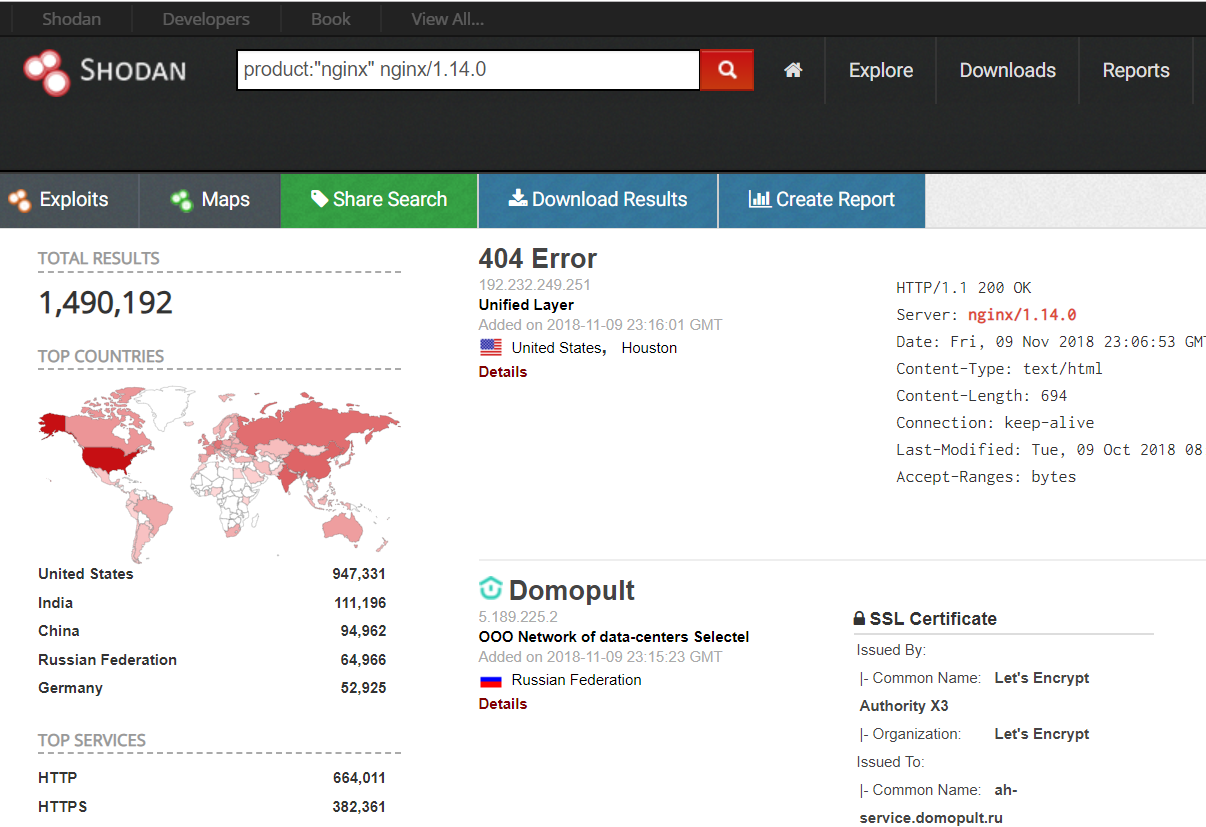
Task: Create Report from search results
Action: tap(822, 200)
